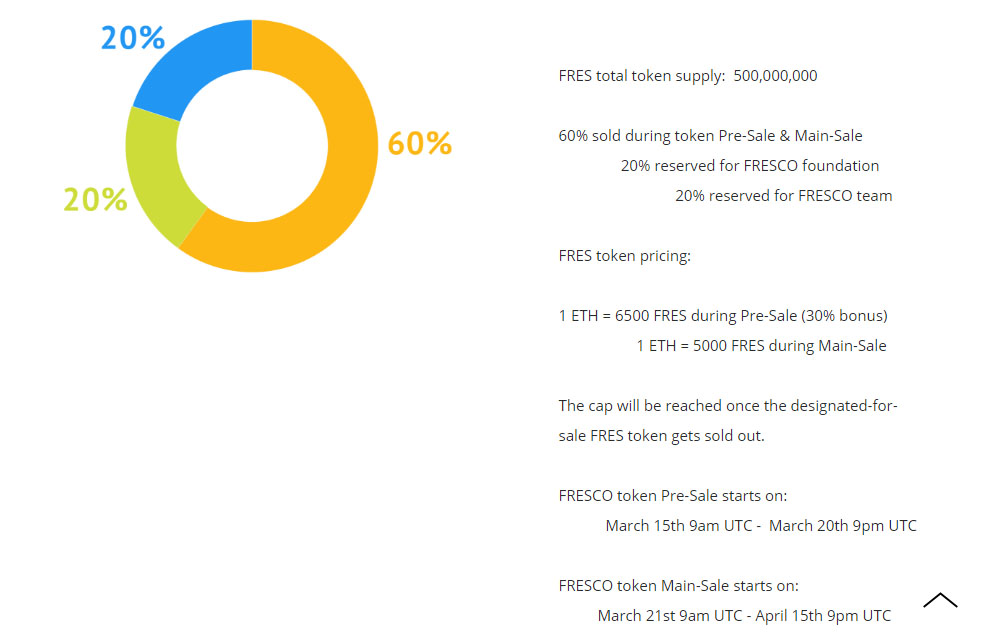Click the 6500 FRES Pre-Sale rate line
The image size is (1002, 643).
[723, 316]
